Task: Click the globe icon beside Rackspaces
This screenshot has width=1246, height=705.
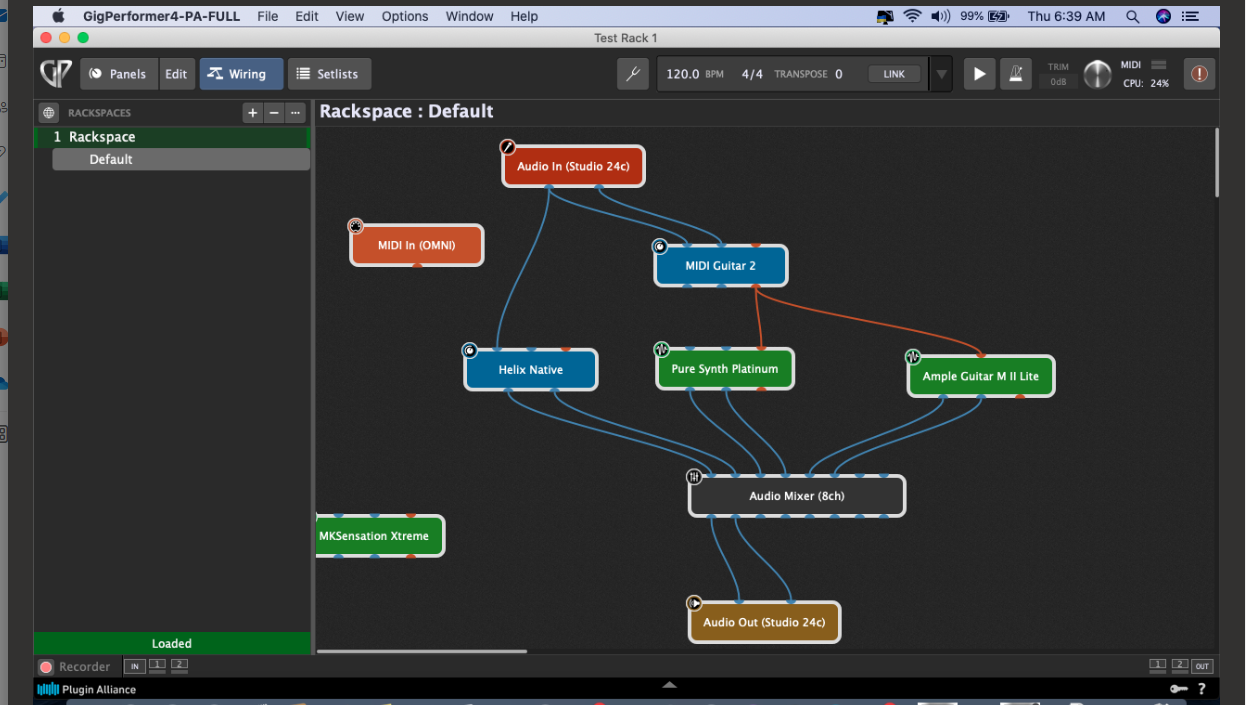Action: tap(48, 113)
